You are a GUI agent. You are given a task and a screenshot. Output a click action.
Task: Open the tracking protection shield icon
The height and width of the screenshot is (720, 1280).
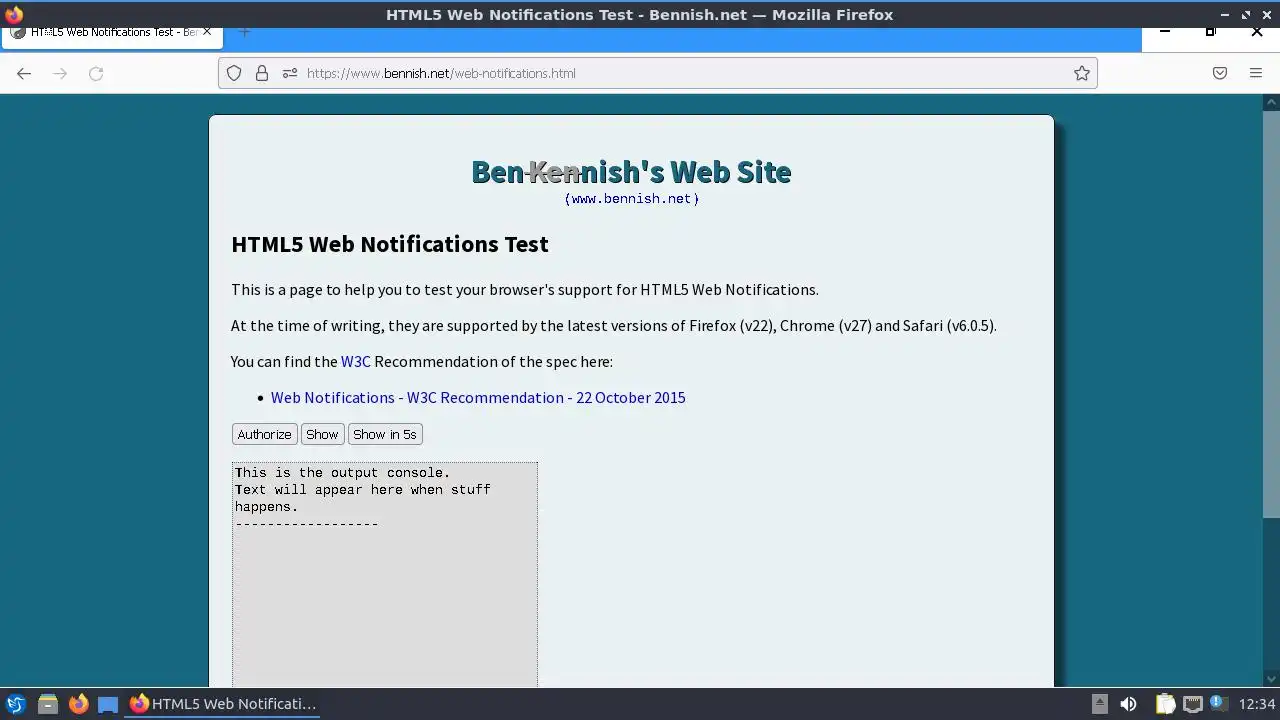click(234, 73)
